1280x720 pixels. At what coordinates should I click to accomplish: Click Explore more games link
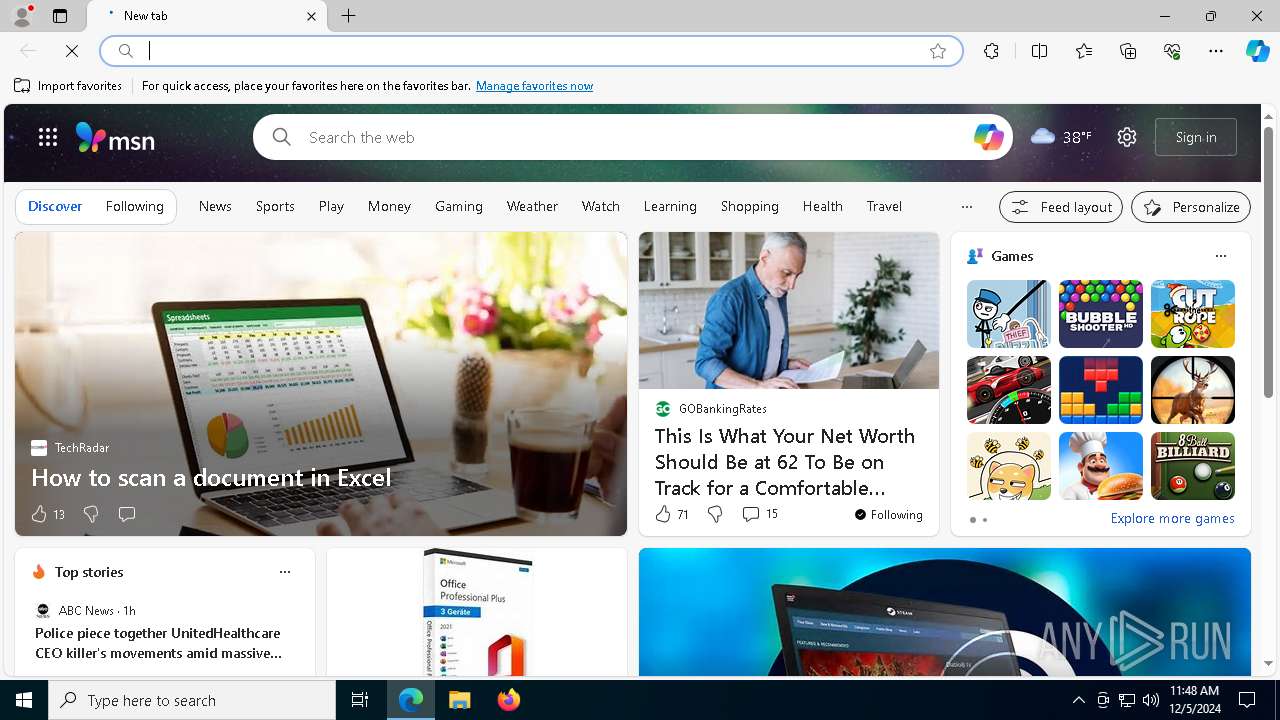click(1172, 519)
